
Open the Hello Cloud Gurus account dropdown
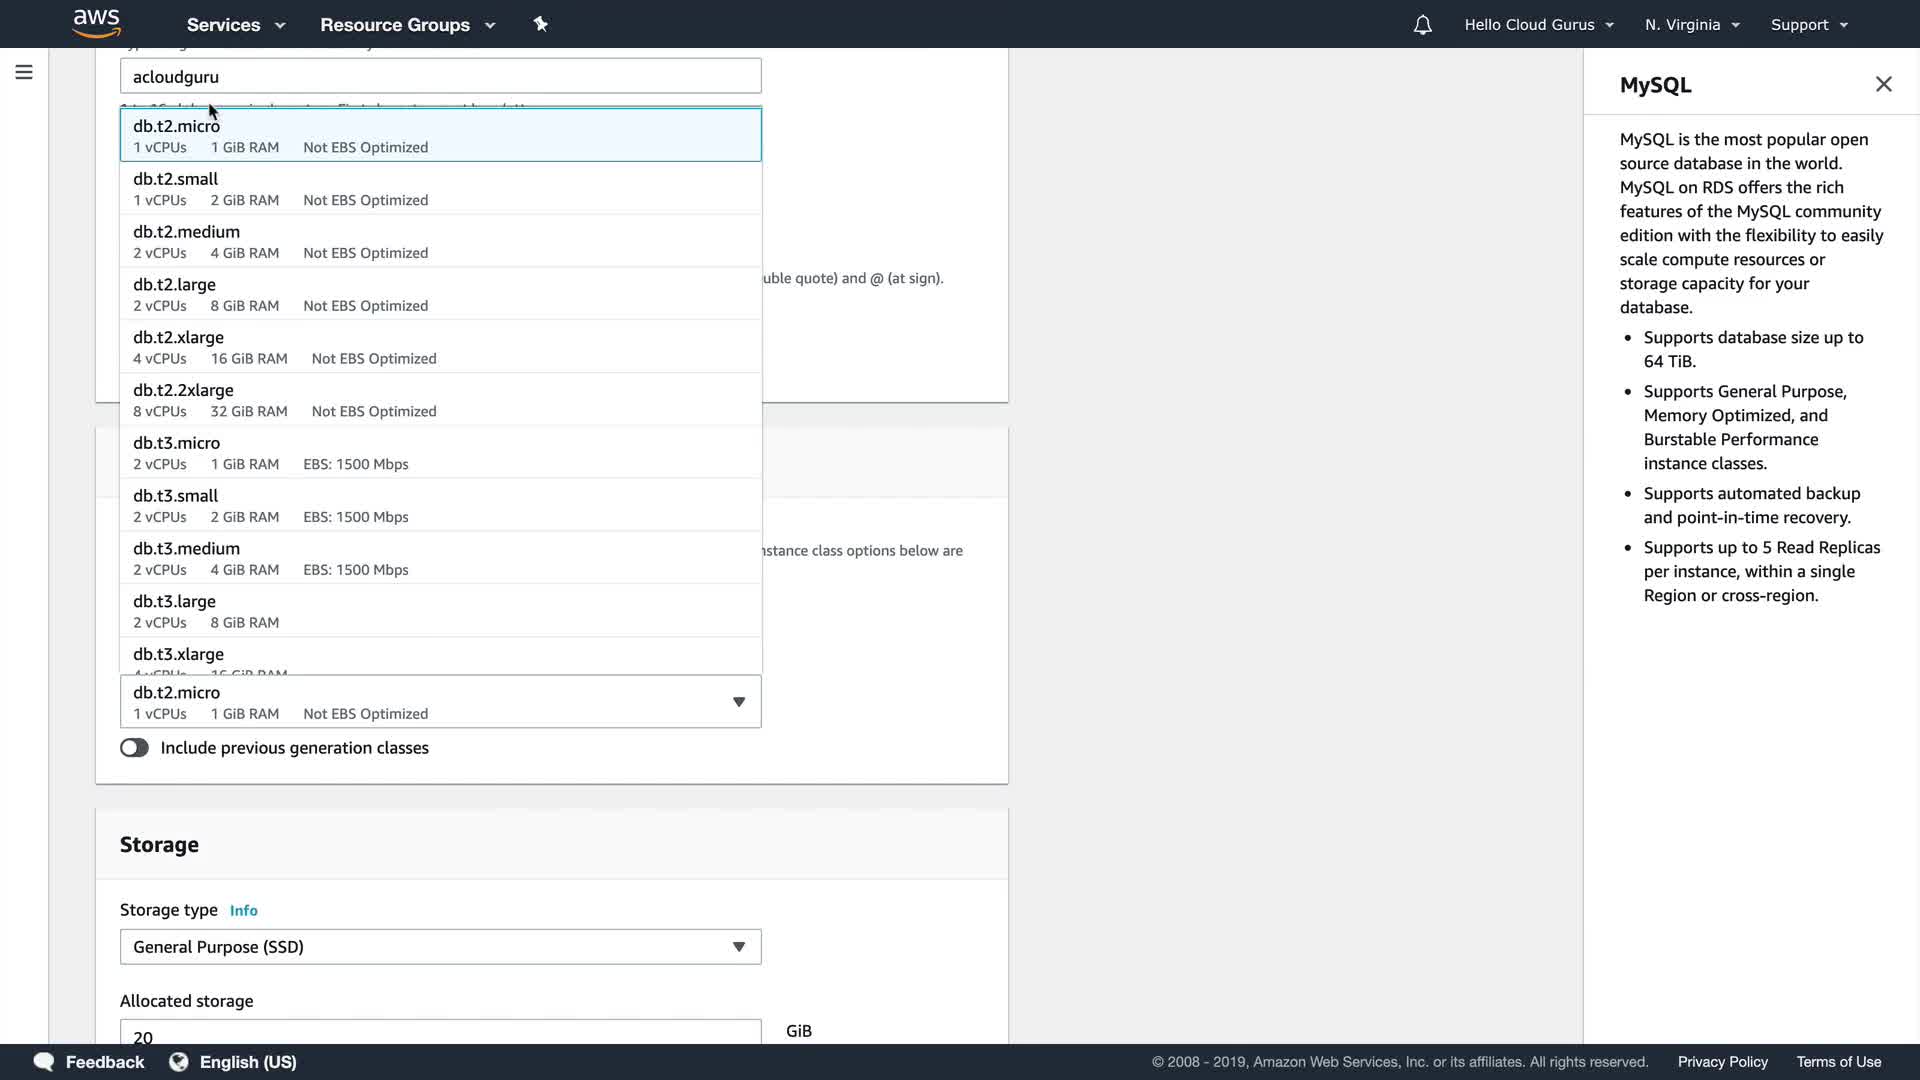point(1538,25)
